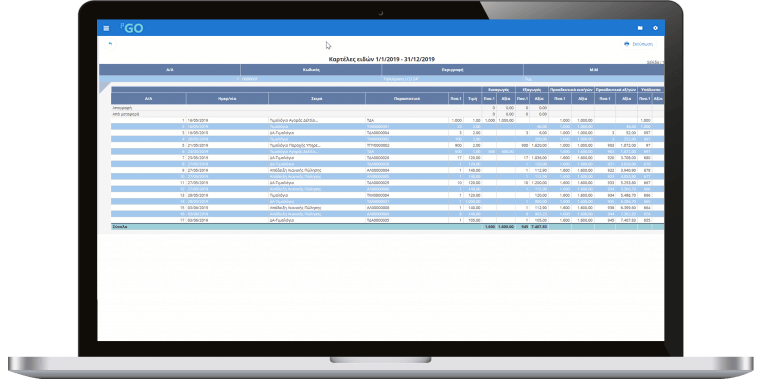The height and width of the screenshot is (379, 768).
Task: Select row 17 ΔΑ-Τιμολόγιο dated 03/06/2019
Action: 387,220
